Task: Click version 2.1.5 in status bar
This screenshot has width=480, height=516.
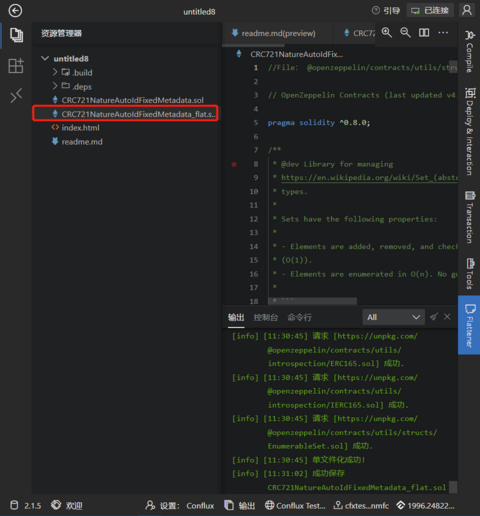Action: (26, 505)
